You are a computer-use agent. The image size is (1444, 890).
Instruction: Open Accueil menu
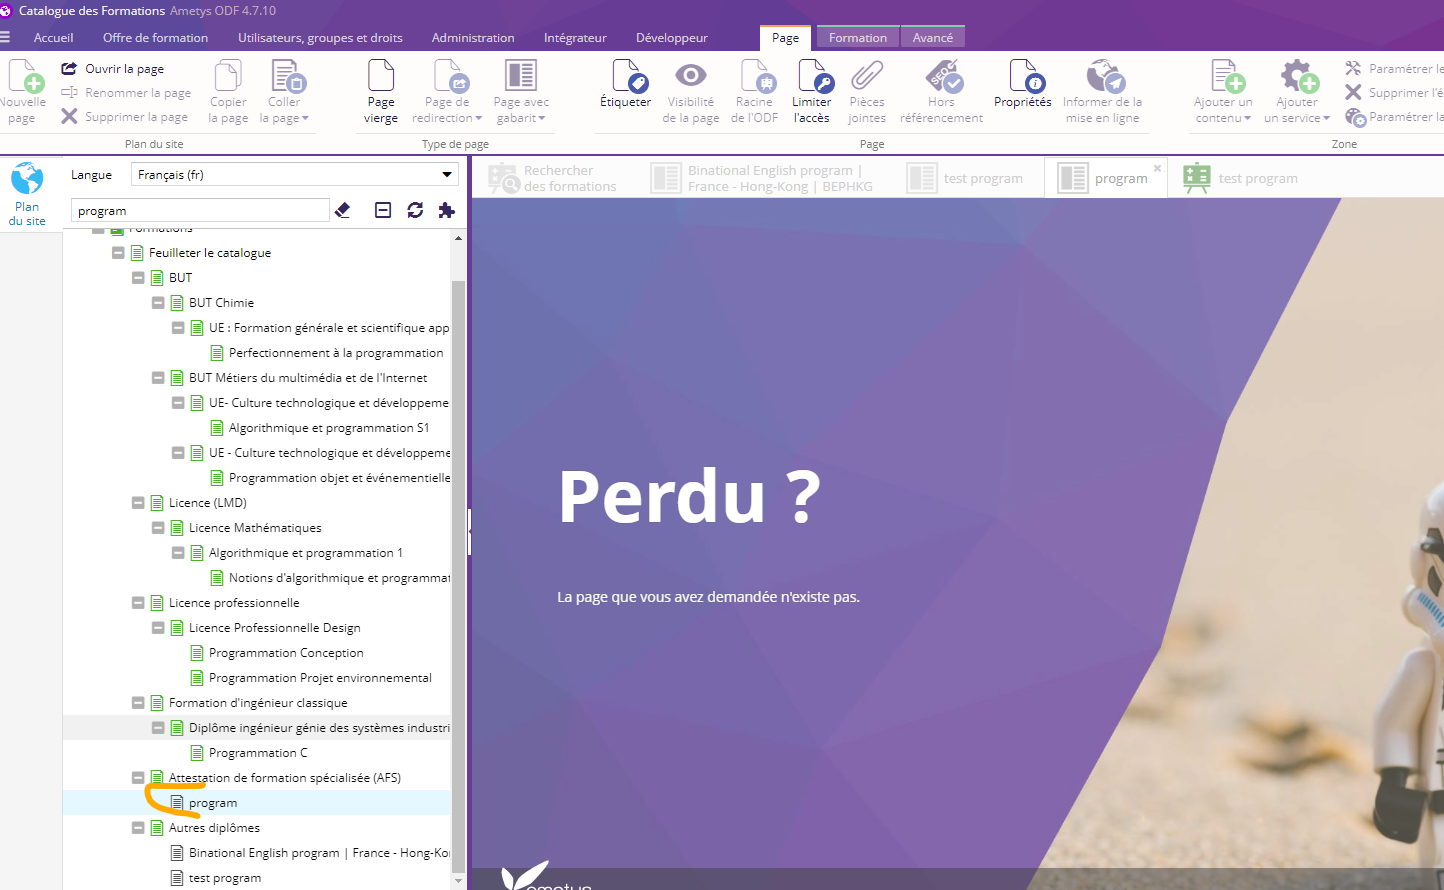click(54, 38)
